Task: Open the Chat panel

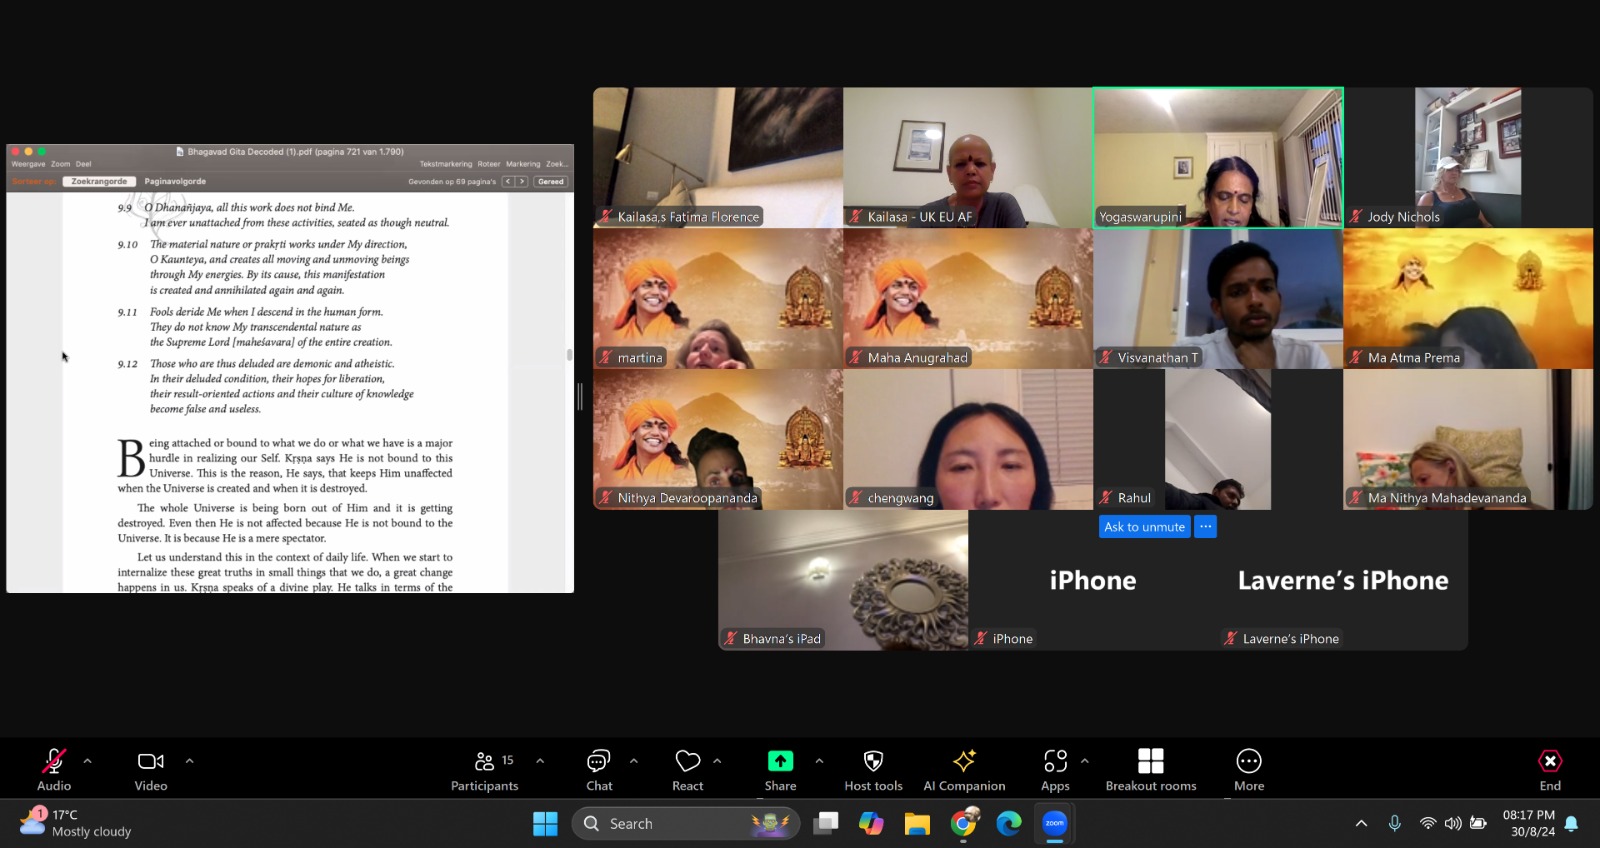Action: point(599,770)
